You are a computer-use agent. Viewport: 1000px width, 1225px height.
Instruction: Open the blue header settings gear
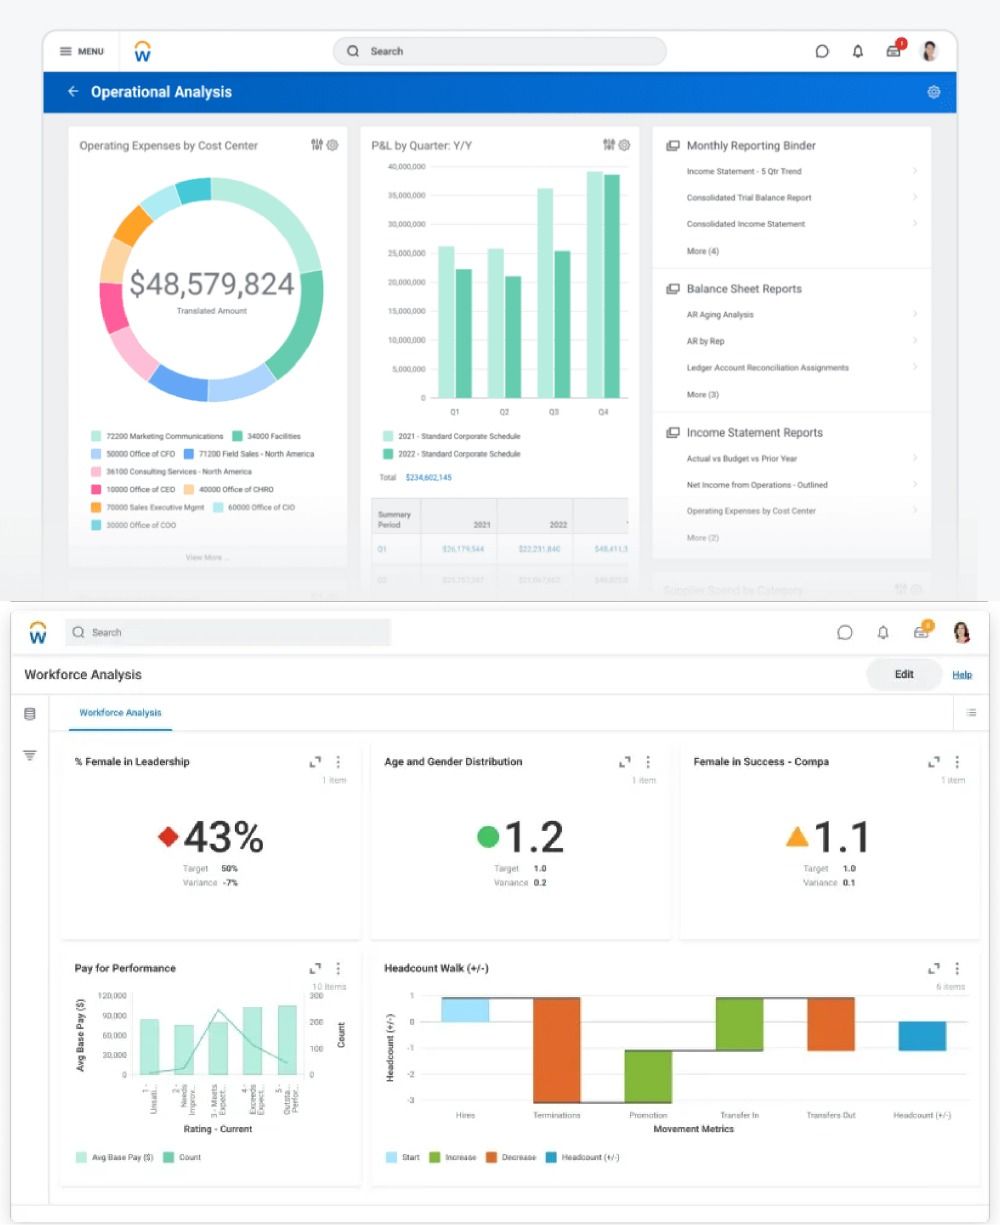(933, 92)
